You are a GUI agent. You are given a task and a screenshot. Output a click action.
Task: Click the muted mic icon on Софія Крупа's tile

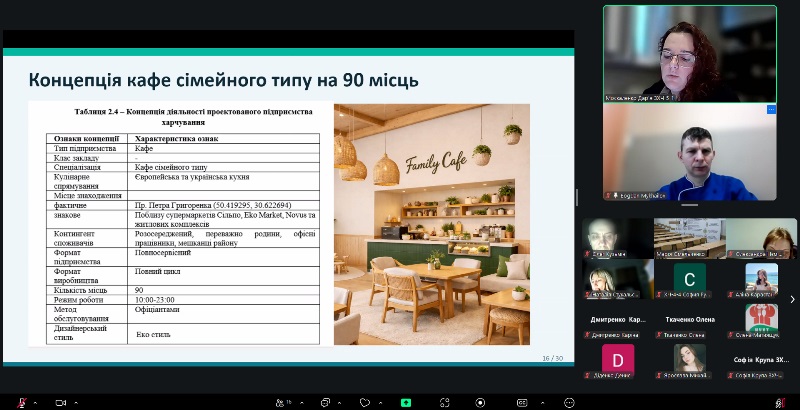point(731,375)
